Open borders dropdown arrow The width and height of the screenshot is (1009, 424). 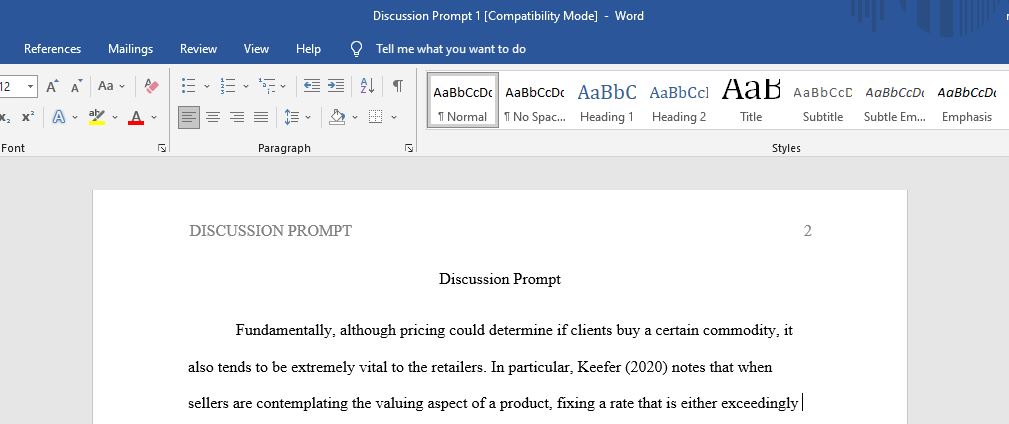(394, 117)
